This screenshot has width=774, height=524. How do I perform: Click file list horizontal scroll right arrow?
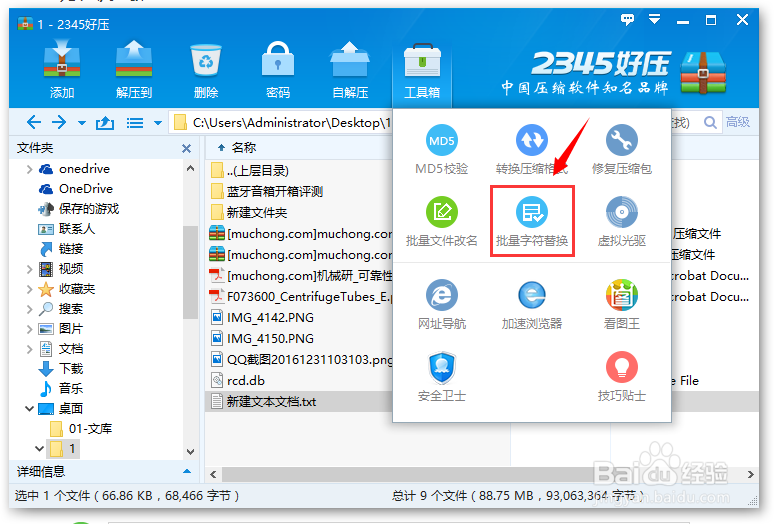pos(750,474)
